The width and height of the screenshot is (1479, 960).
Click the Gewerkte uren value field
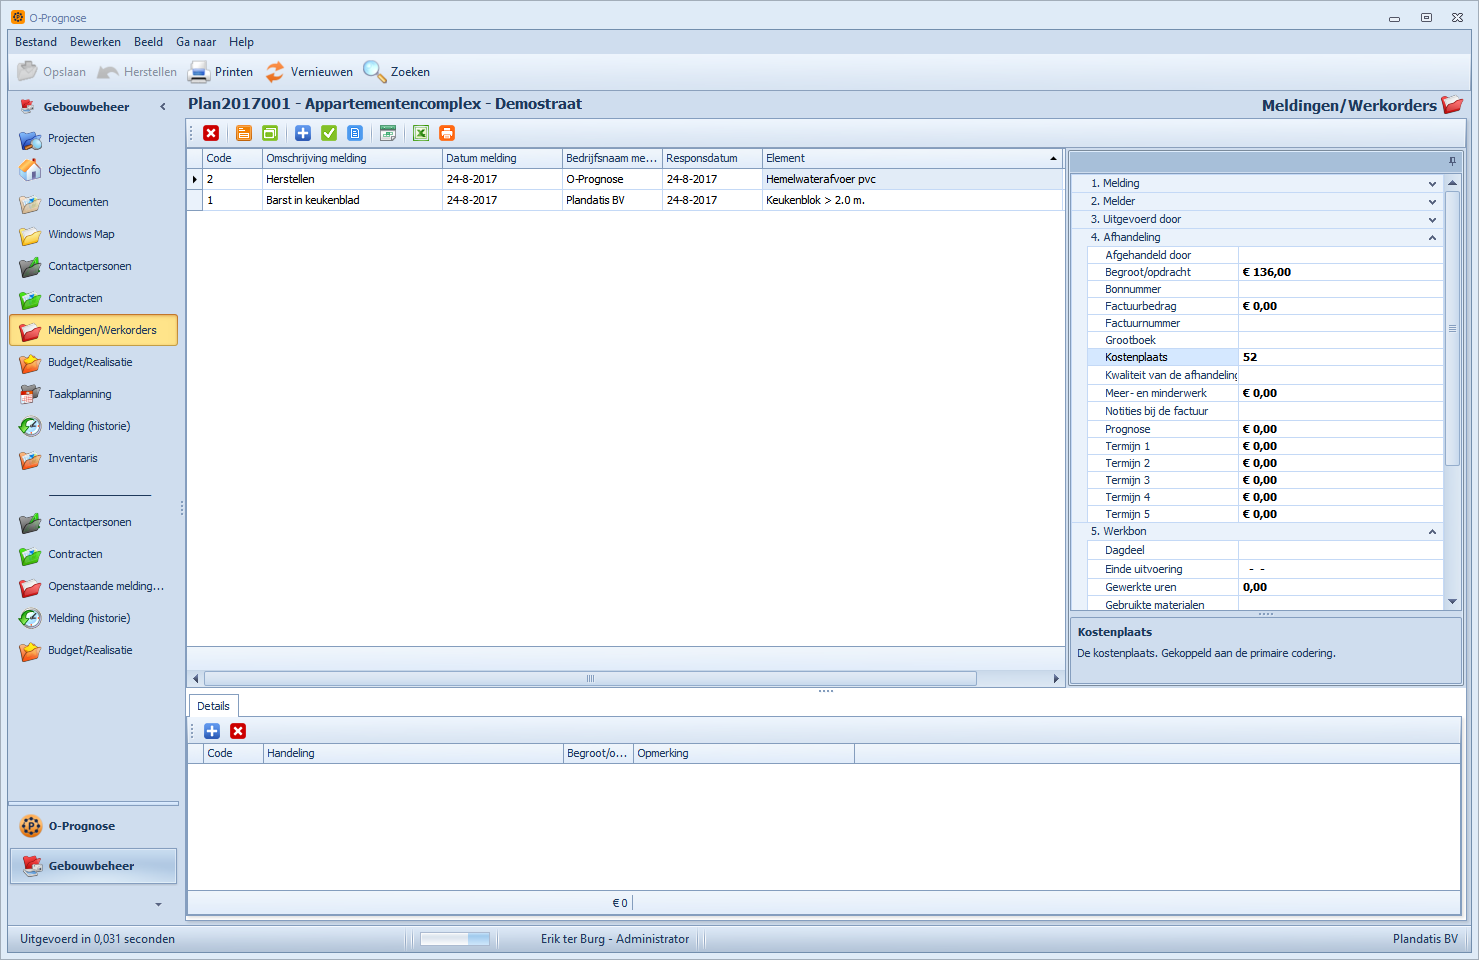pos(1340,587)
